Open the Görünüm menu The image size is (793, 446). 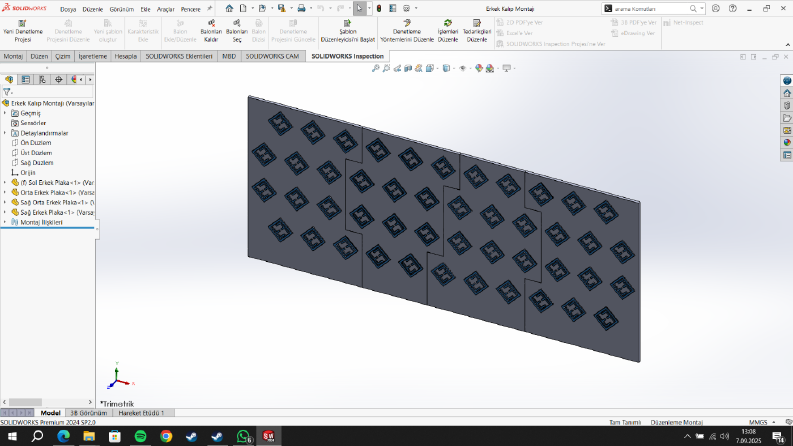[122, 9]
